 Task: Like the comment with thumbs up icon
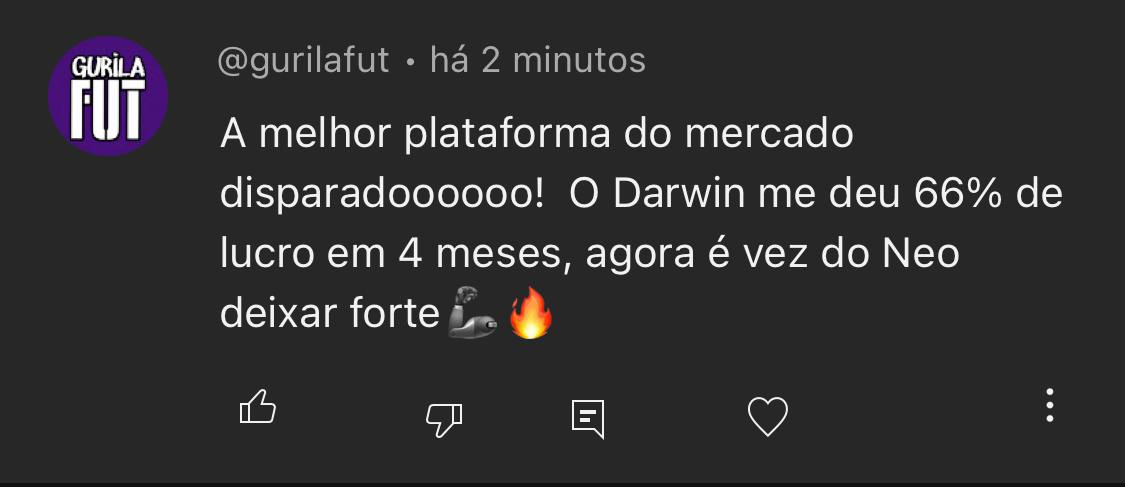click(x=257, y=407)
